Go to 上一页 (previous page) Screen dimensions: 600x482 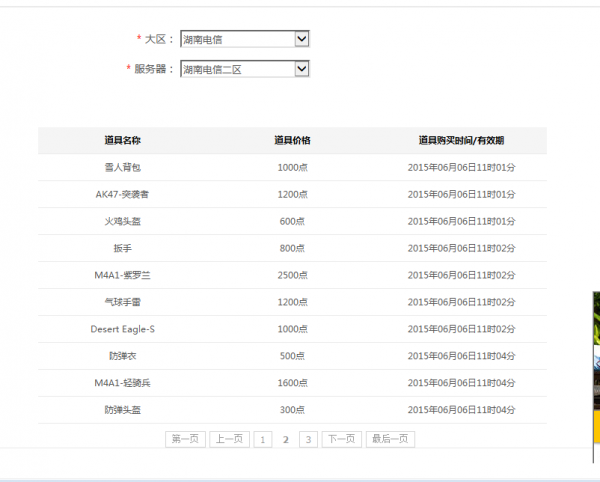[229, 439]
